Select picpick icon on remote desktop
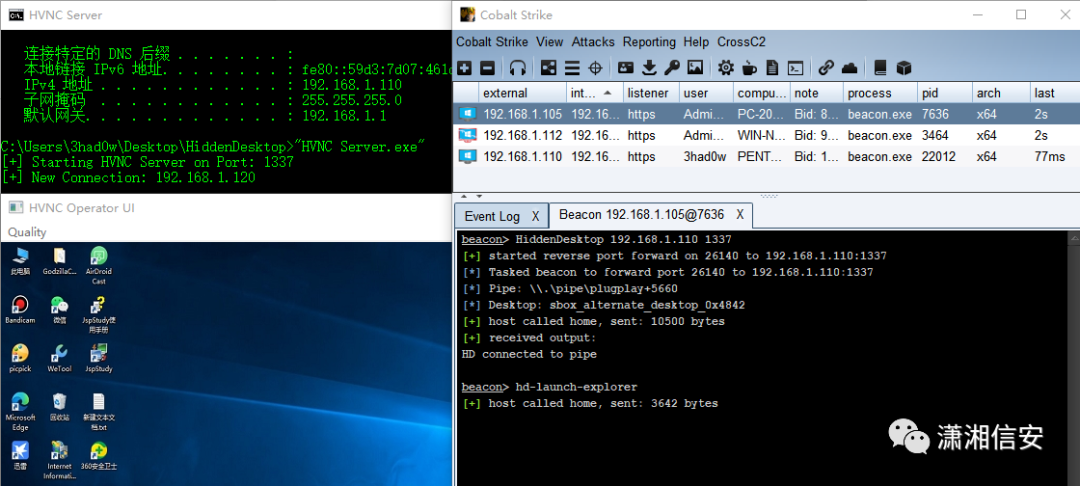The height and width of the screenshot is (486, 1080). point(20,358)
